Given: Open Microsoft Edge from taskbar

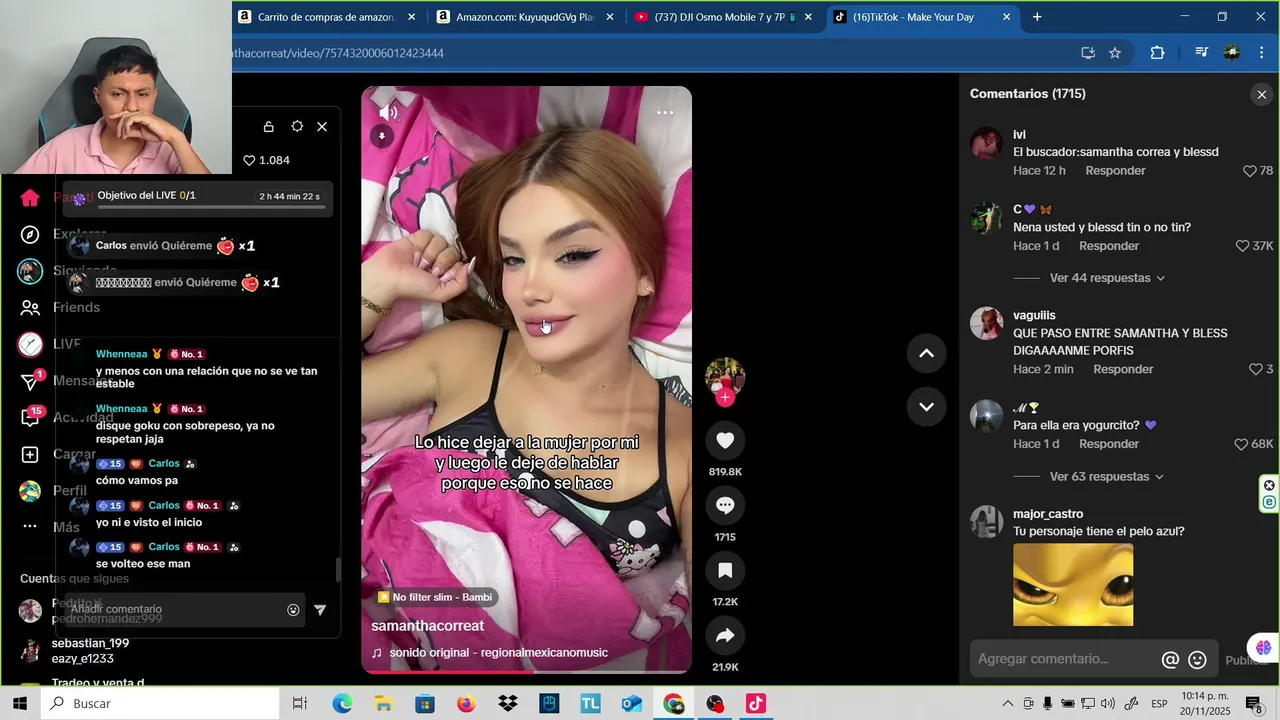Looking at the screenshot, I should click(342, 704).
